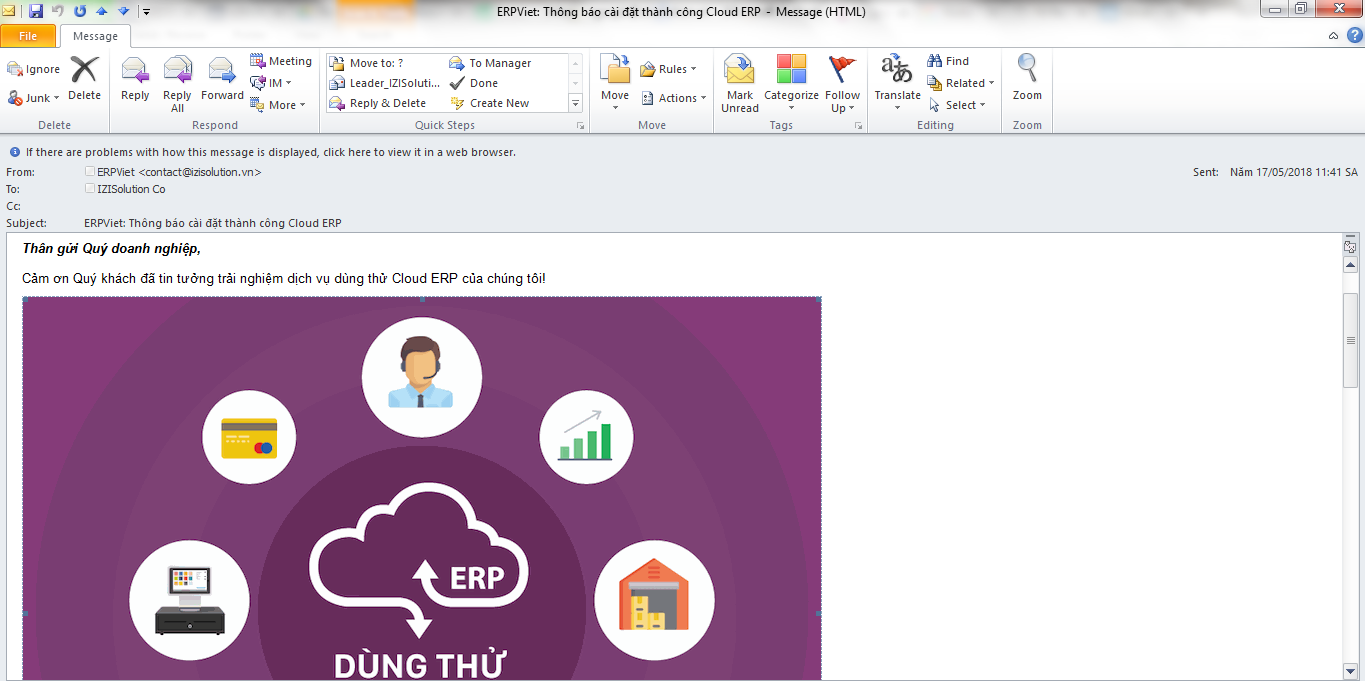This screenshot has height=681, width=1365.
Task: Click the presence indicator beside ERPViet sender
Action: tap(90, 171)
